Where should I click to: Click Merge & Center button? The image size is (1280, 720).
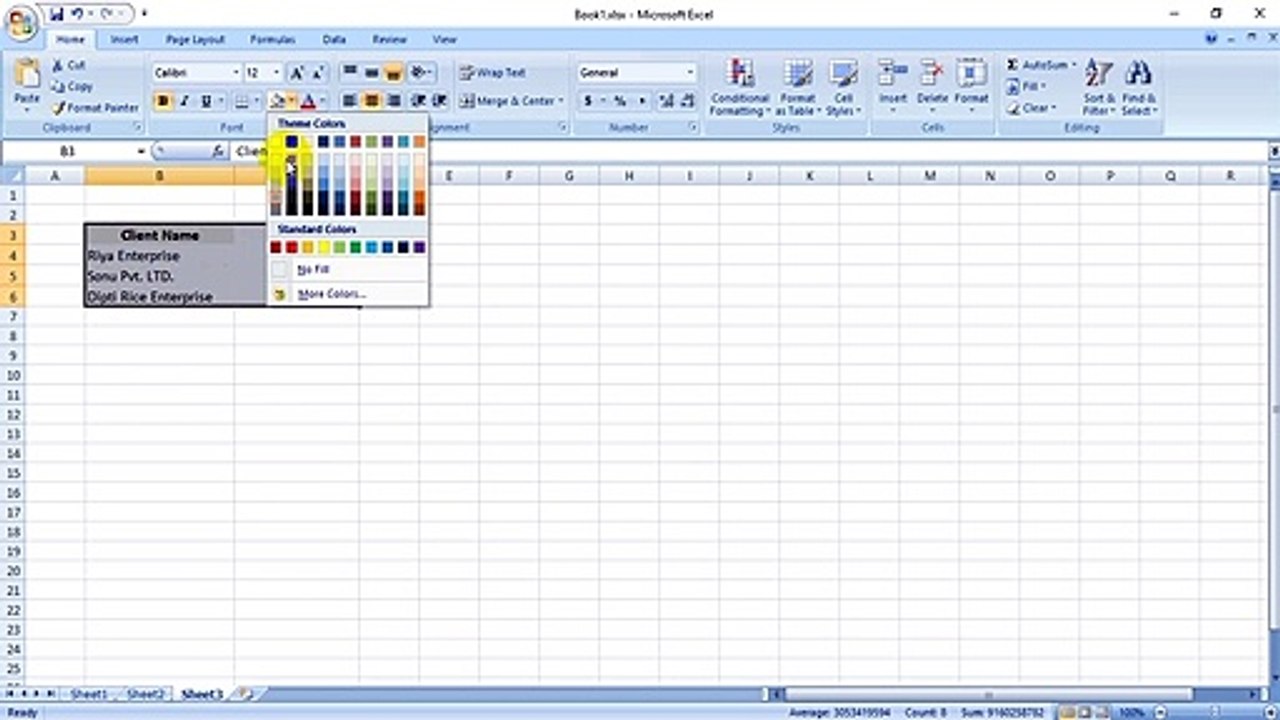click(x=508, y=101)
